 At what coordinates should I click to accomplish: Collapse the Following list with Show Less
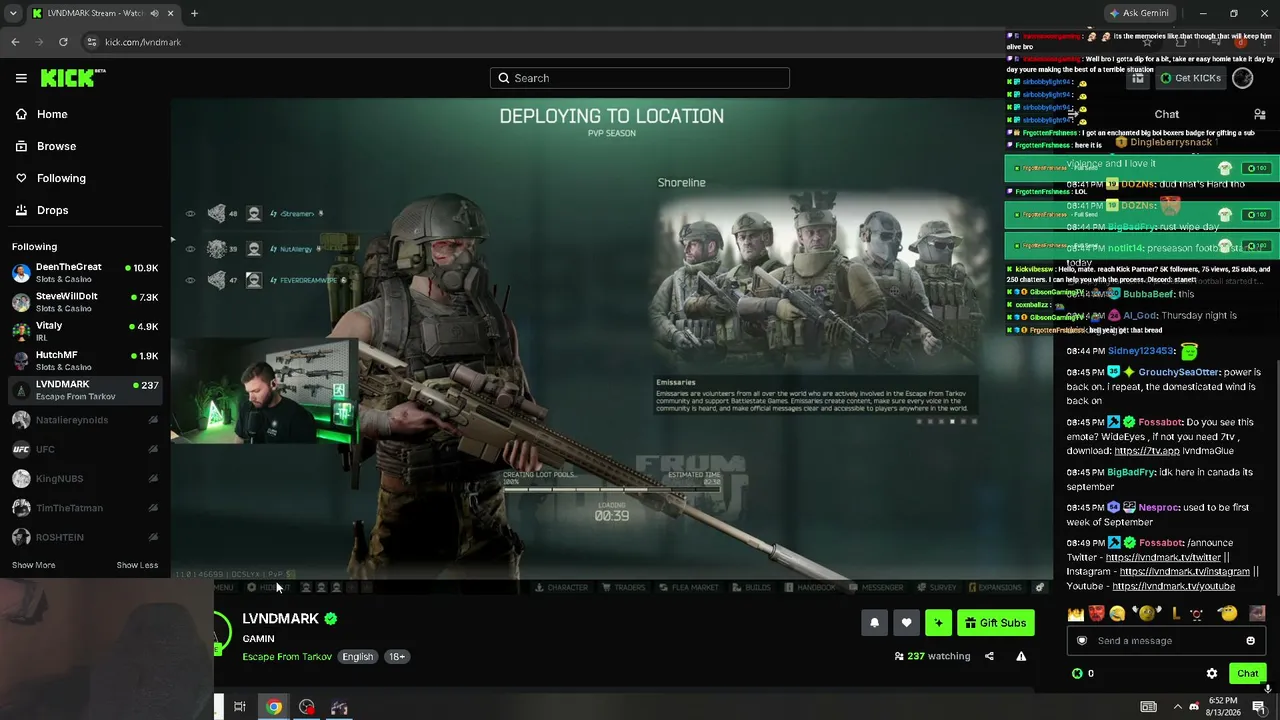click(x=137, y=565)
